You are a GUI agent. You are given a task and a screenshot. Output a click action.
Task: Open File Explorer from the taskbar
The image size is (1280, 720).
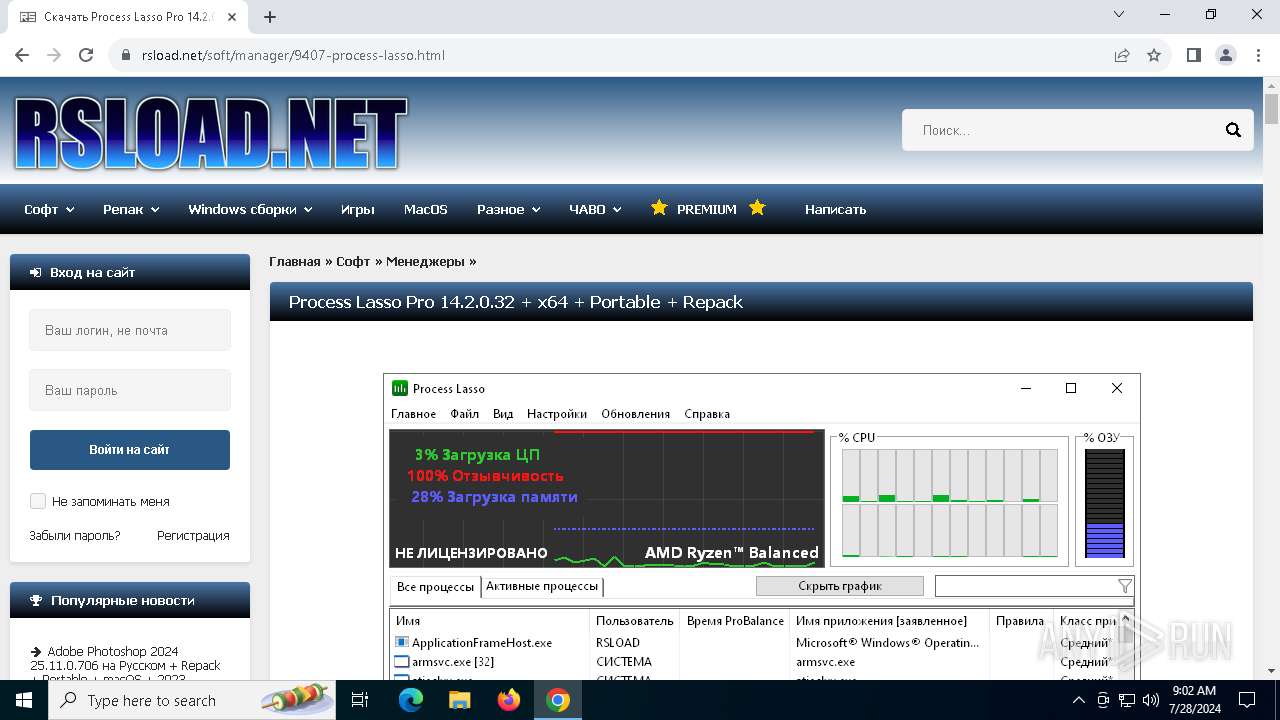click(460, 700)
